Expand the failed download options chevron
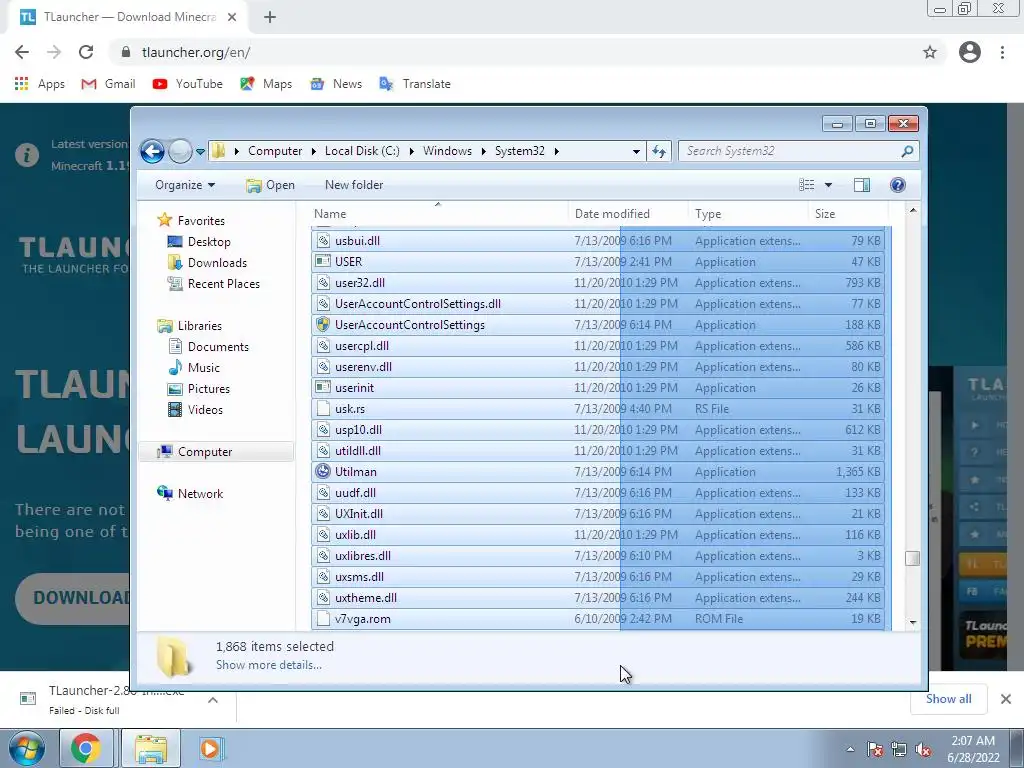The width and height of the screenshot is (1024, 768). [213, 700]
